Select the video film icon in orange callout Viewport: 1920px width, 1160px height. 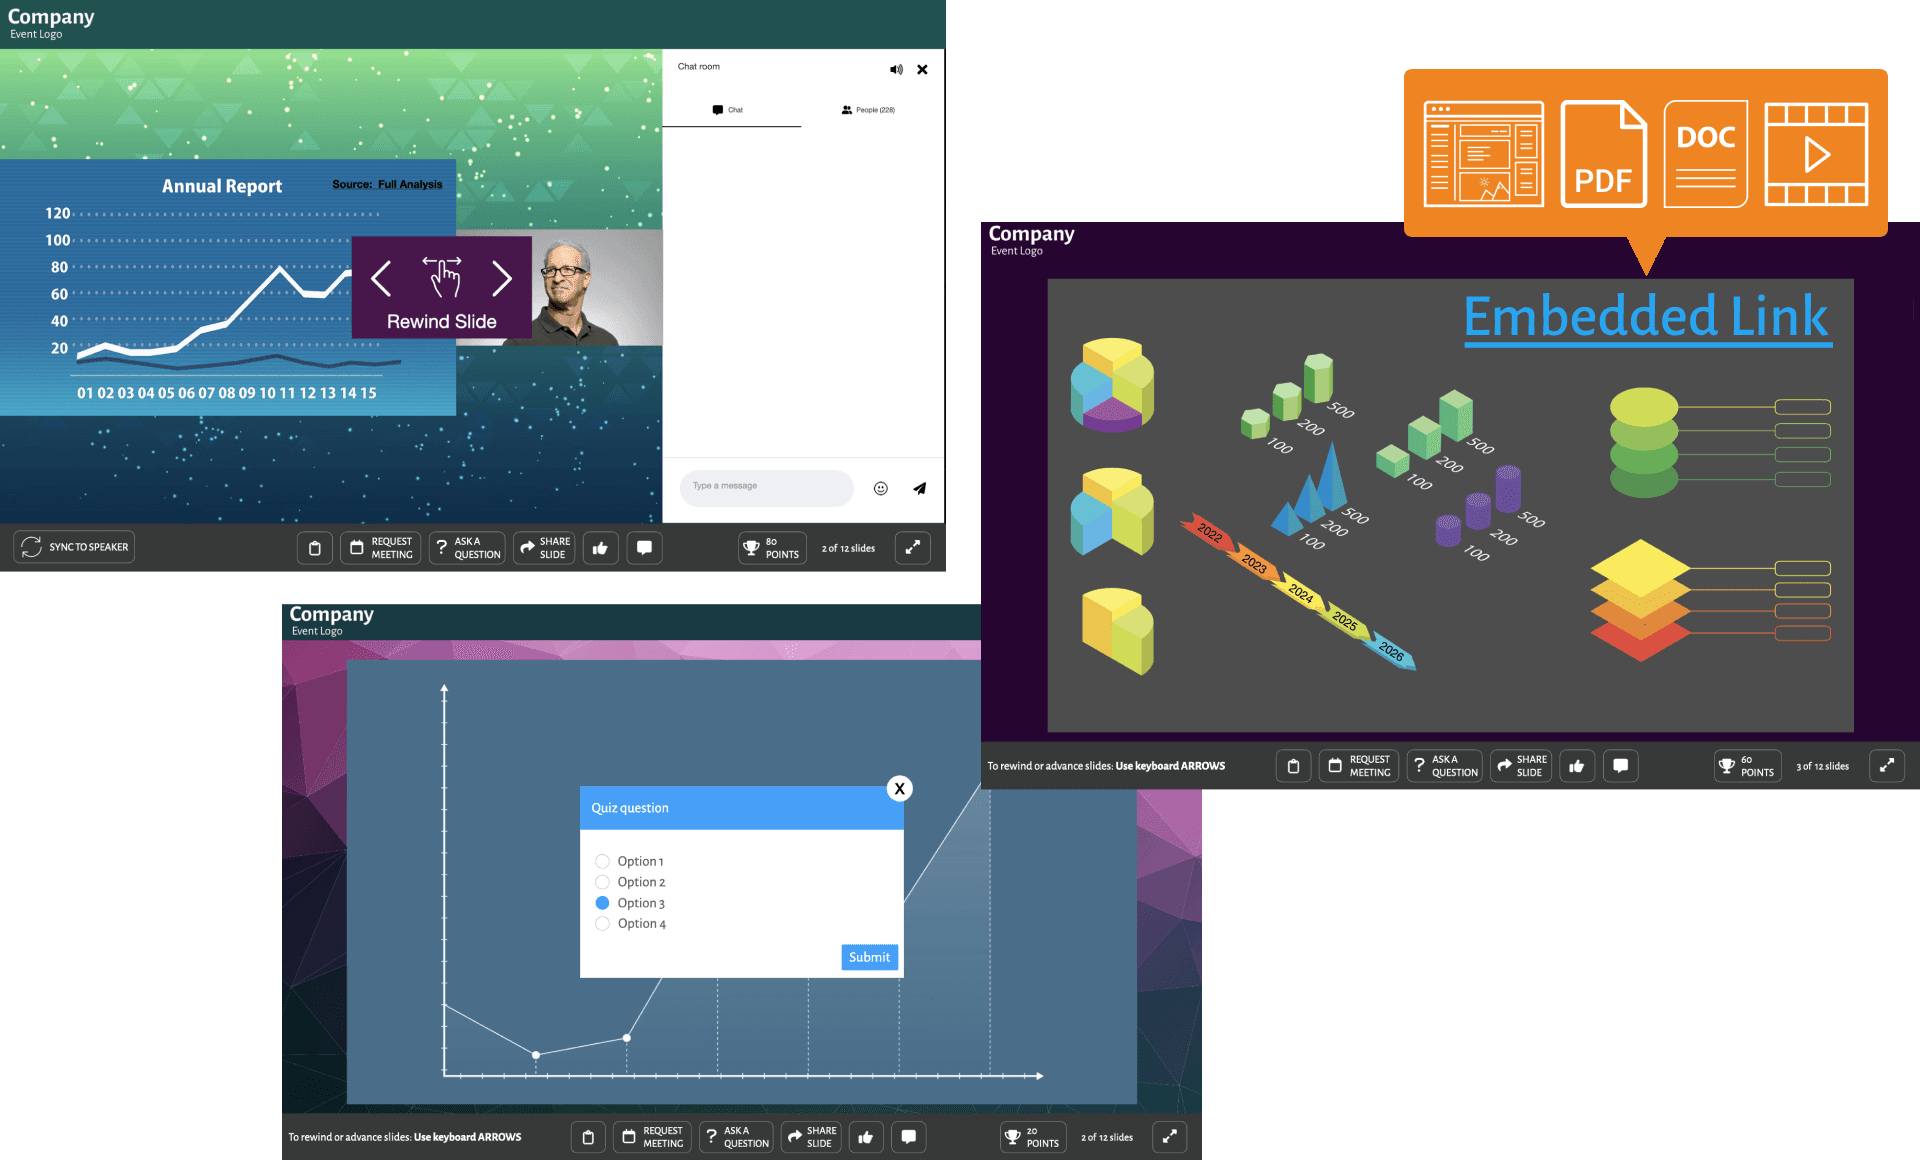[1816, 153]
